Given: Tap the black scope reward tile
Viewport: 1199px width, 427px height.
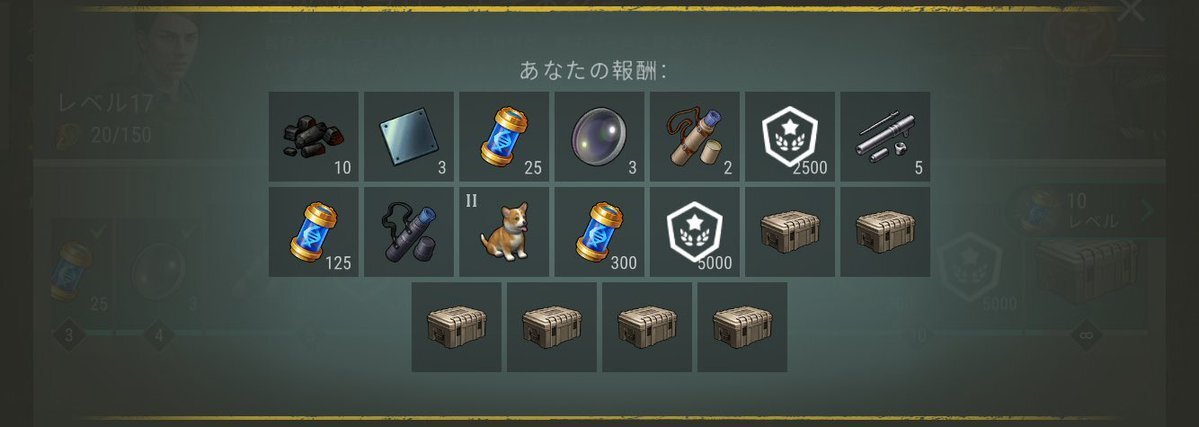Looking at the screenshot, I should [409, 232].
